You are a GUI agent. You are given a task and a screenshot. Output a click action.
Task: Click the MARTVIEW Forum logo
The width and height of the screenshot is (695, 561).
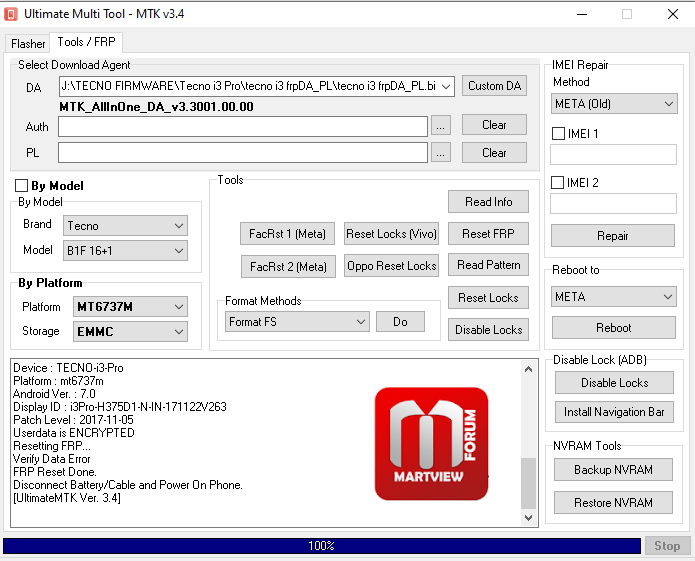click(431, 444)
